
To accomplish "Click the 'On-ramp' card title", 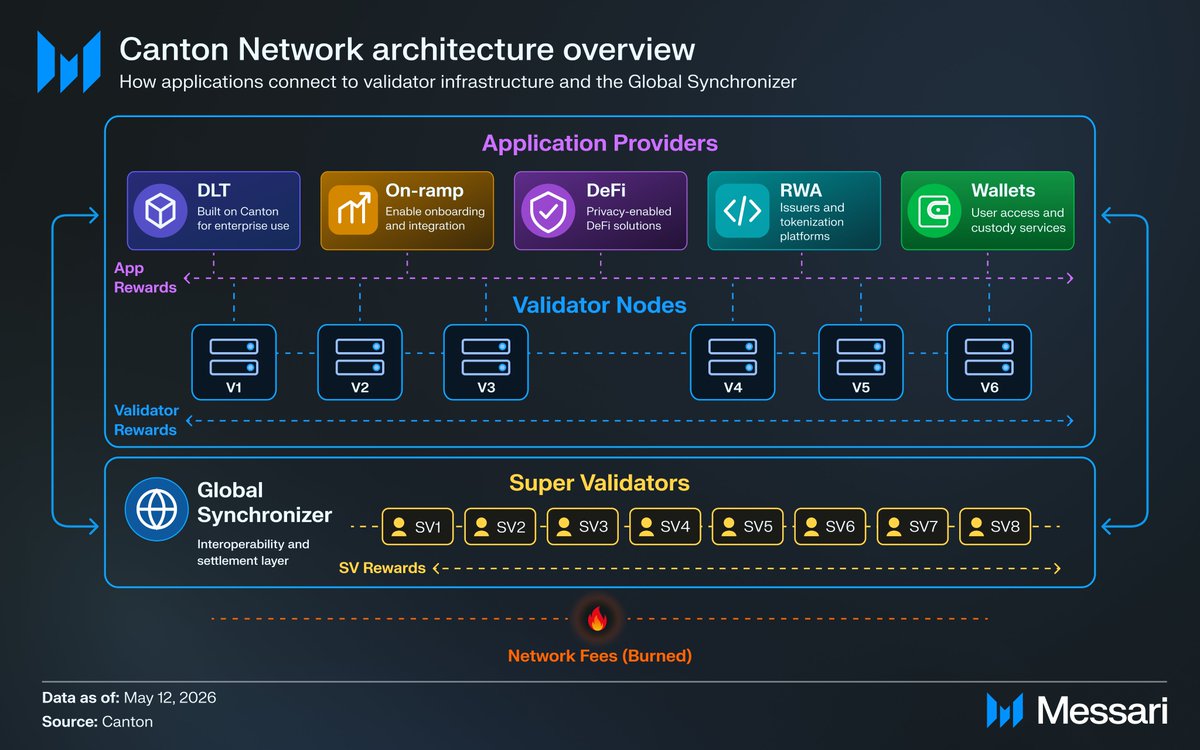I will 424,190.
